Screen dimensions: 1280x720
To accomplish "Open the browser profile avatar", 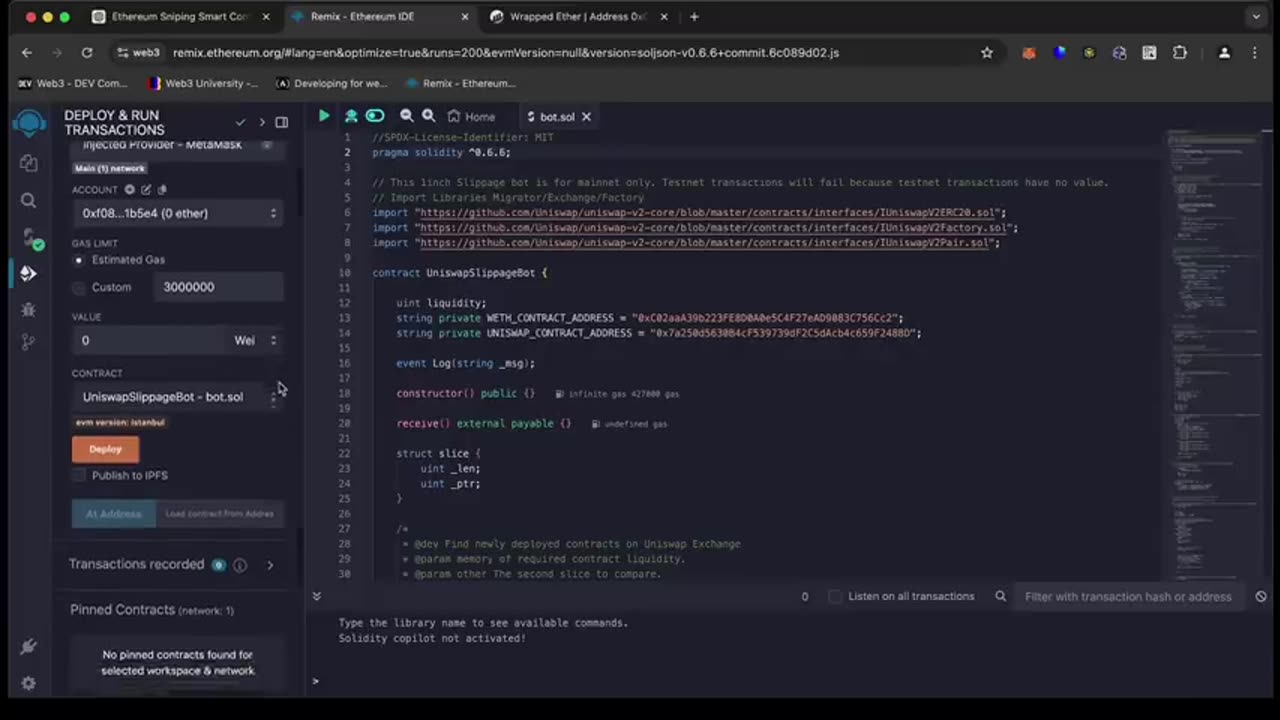I will 1224,53.
